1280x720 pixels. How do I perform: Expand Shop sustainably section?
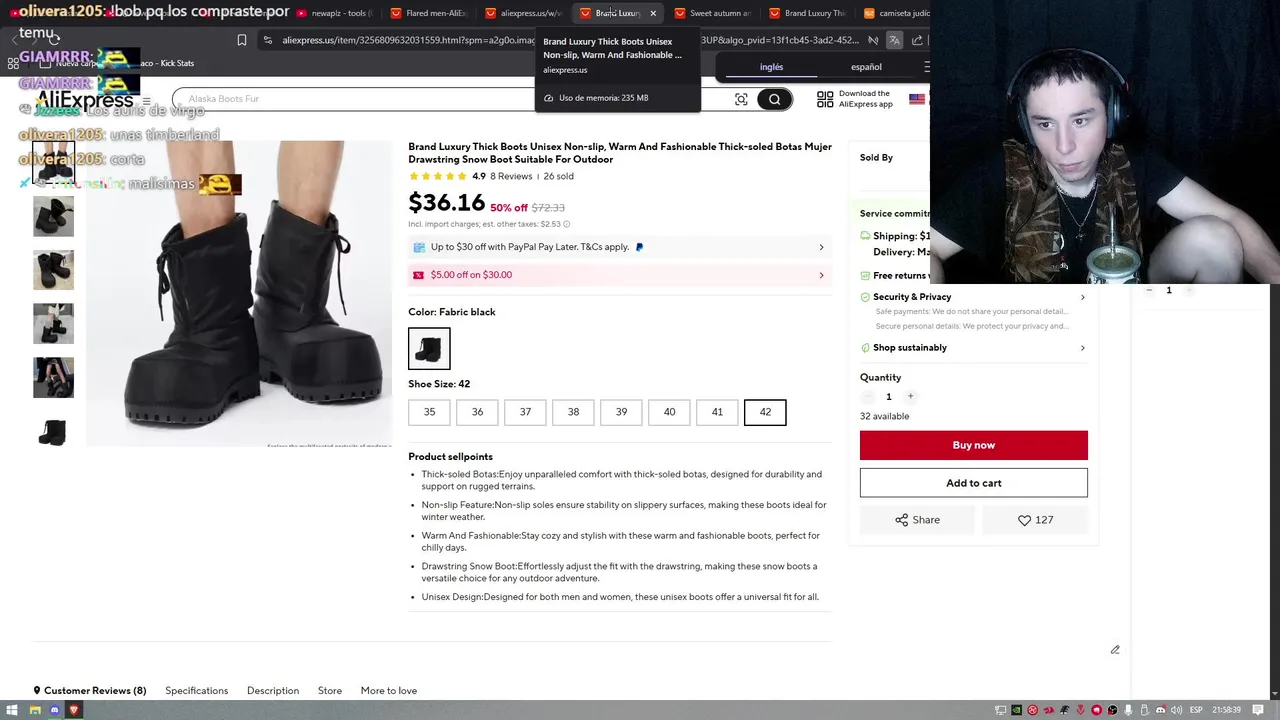tap(1082, 348)
